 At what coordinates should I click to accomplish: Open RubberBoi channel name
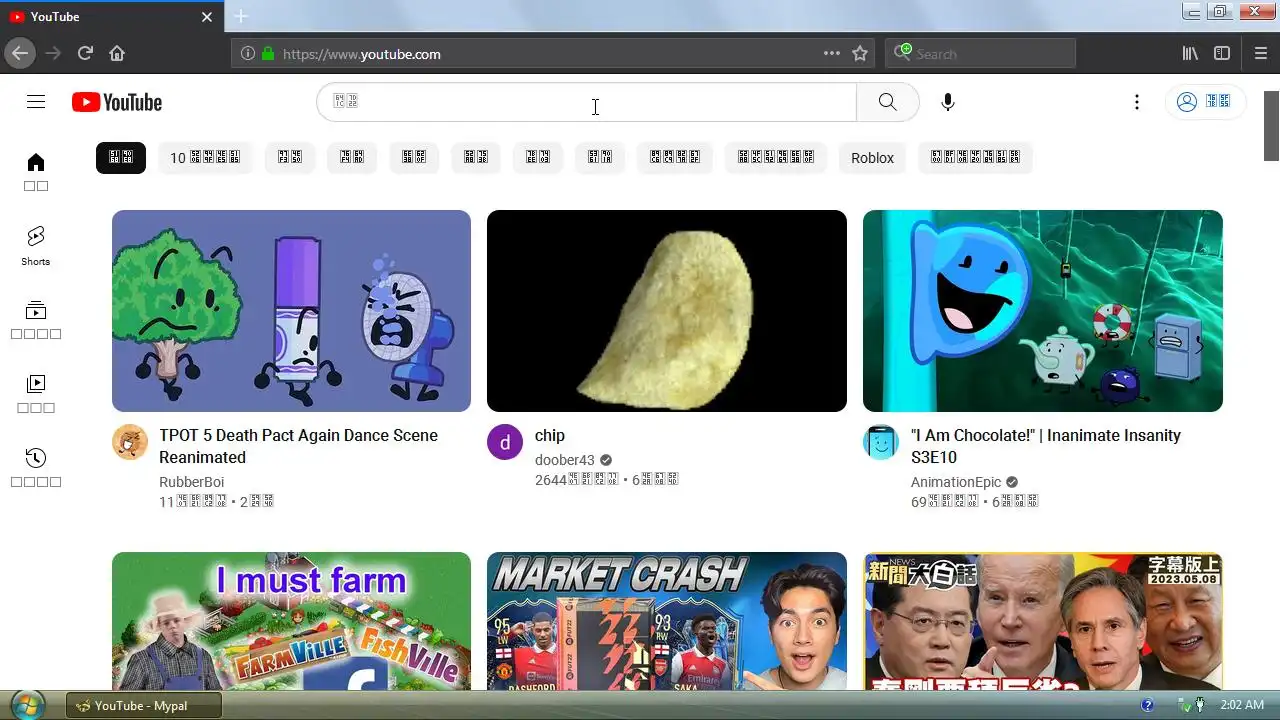pos(192,482)
